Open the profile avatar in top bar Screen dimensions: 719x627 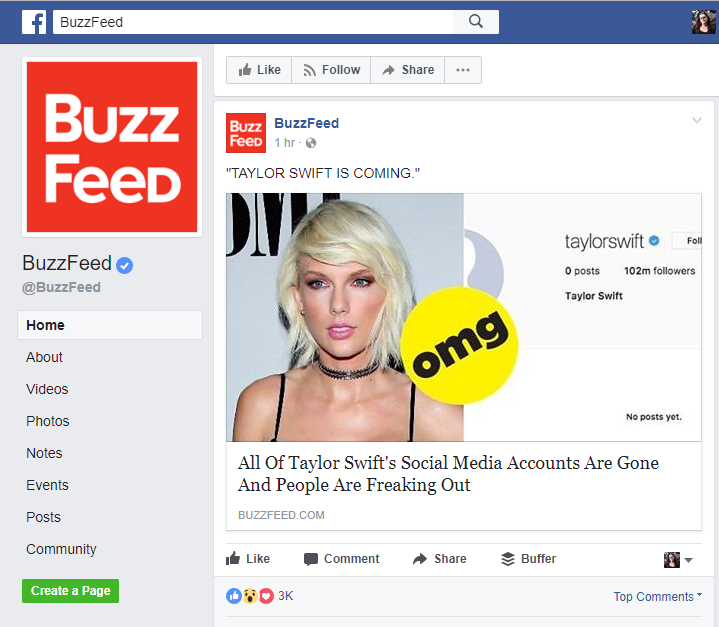703,22
